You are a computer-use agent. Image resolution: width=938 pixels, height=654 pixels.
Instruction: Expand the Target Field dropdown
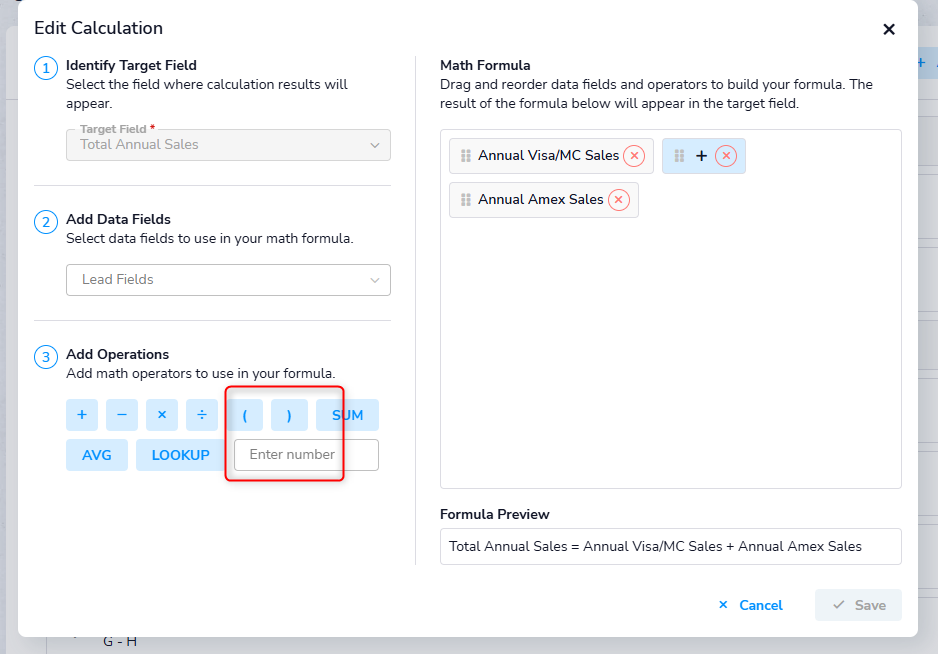click(228, 145)
